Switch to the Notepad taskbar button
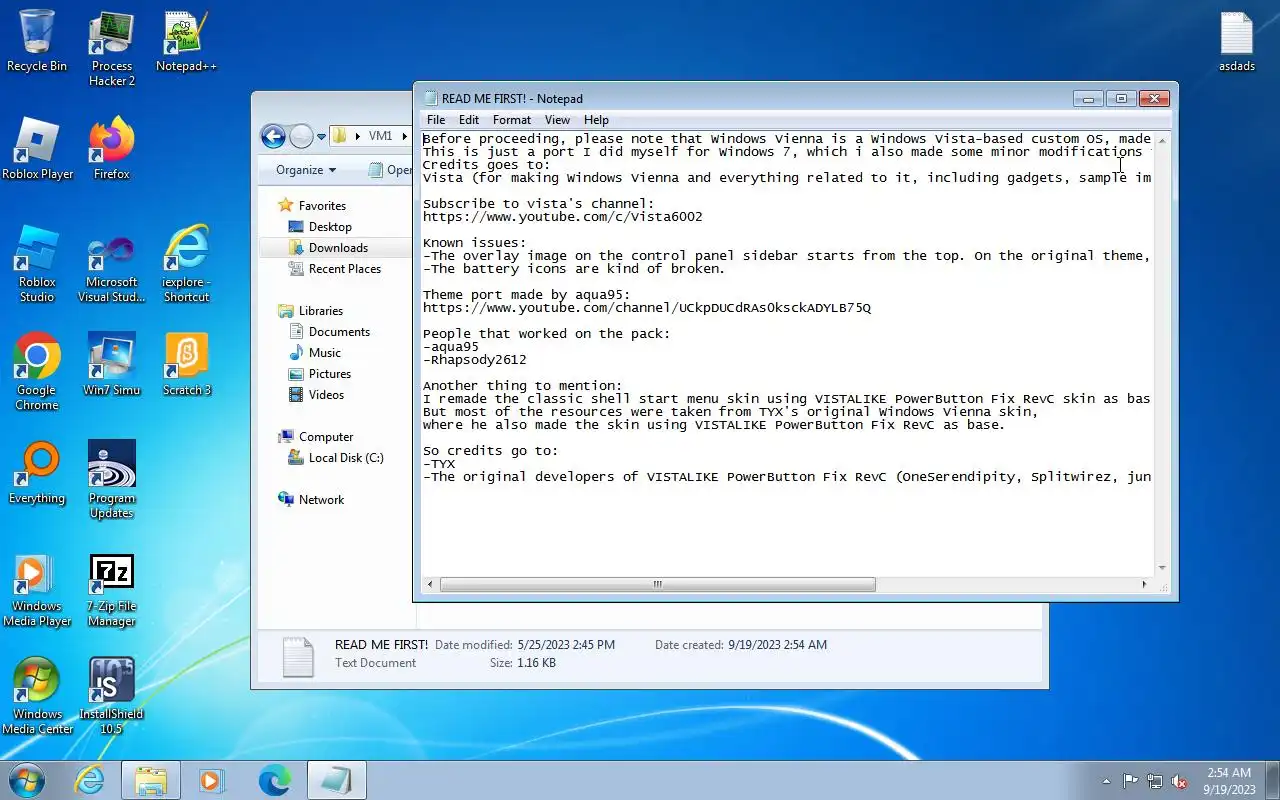The height and width of the screenshot is (800, 1280). coord(336,780)
